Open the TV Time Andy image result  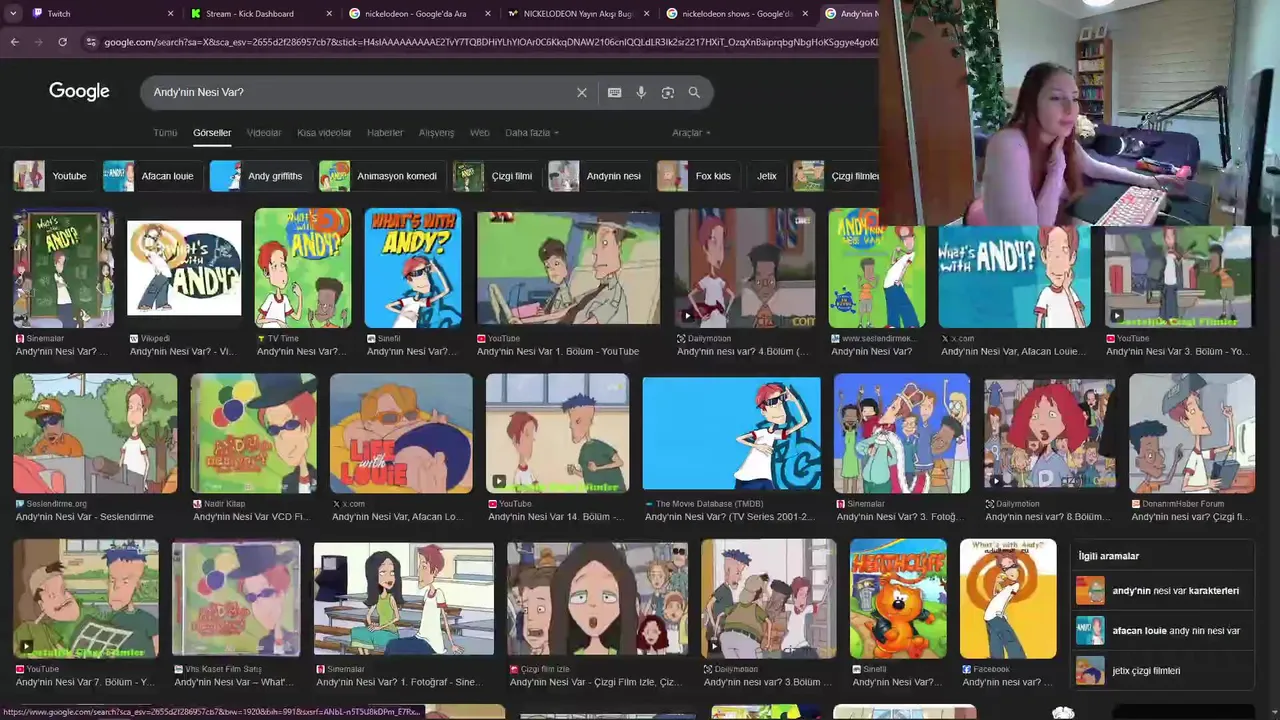[x=303, y=268]
